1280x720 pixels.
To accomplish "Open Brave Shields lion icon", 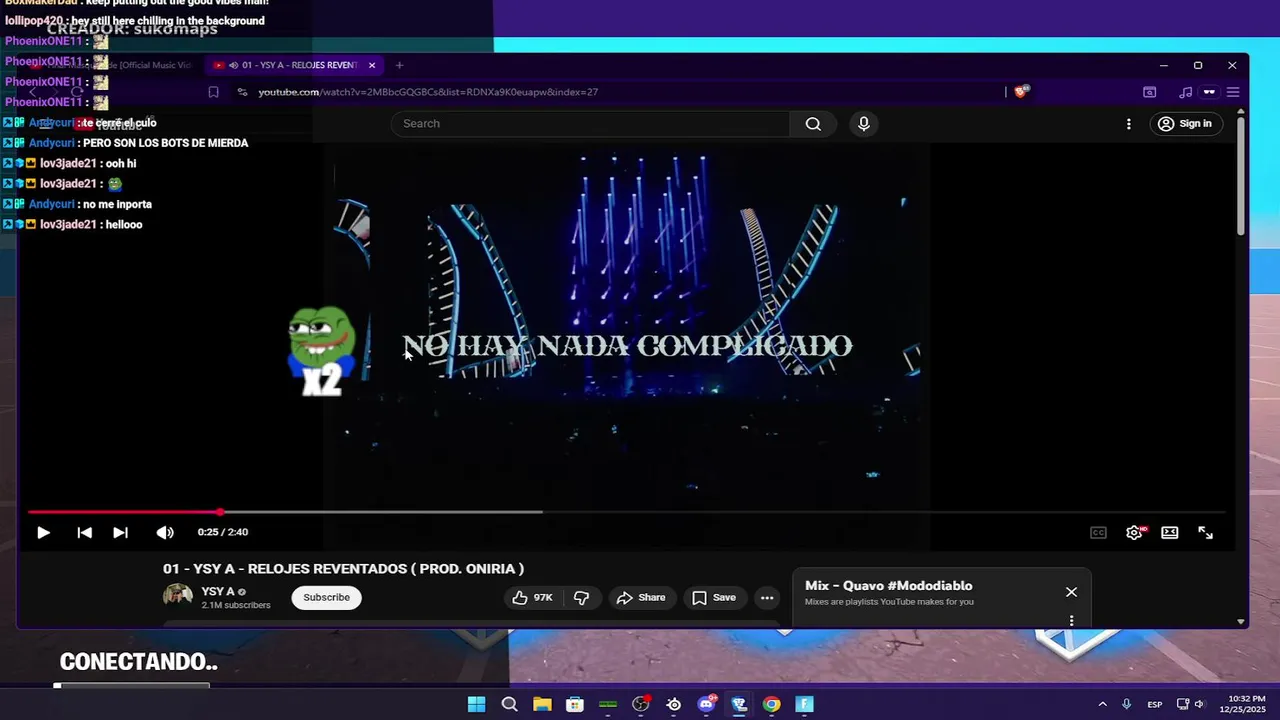I will coord(1021,91).
